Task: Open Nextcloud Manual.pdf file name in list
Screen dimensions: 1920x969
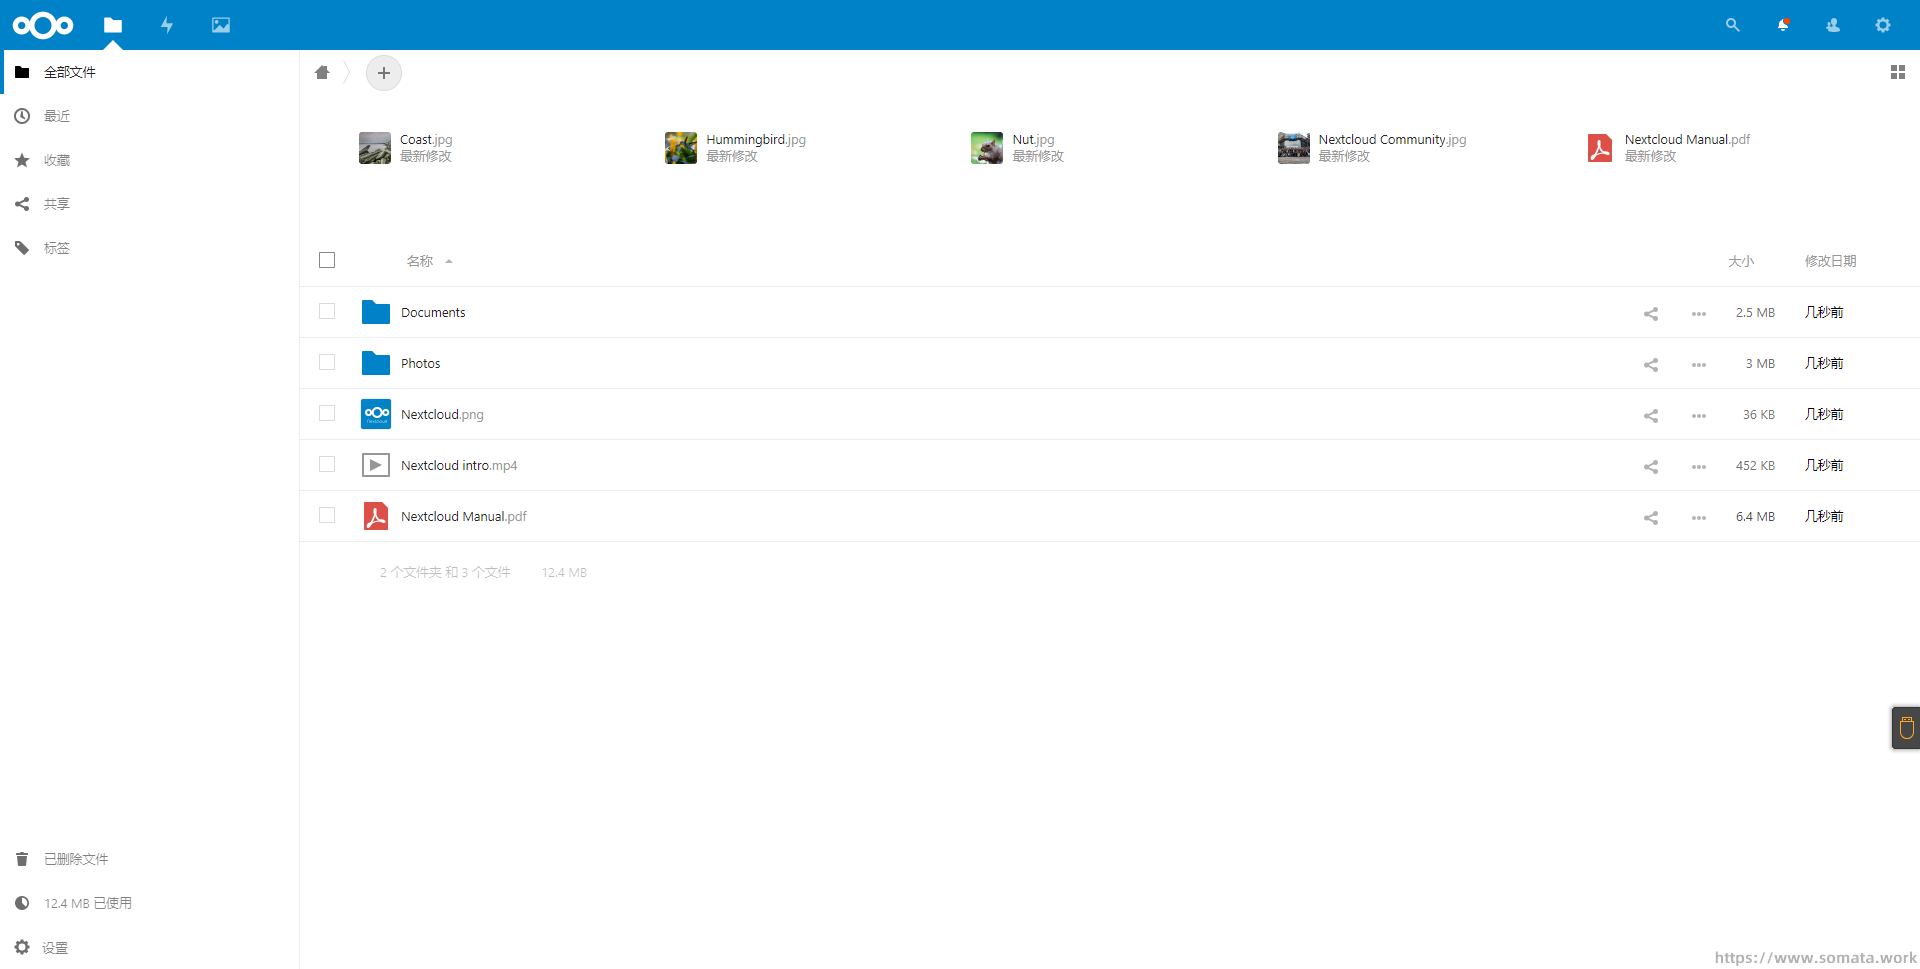Action: (463, 517)
